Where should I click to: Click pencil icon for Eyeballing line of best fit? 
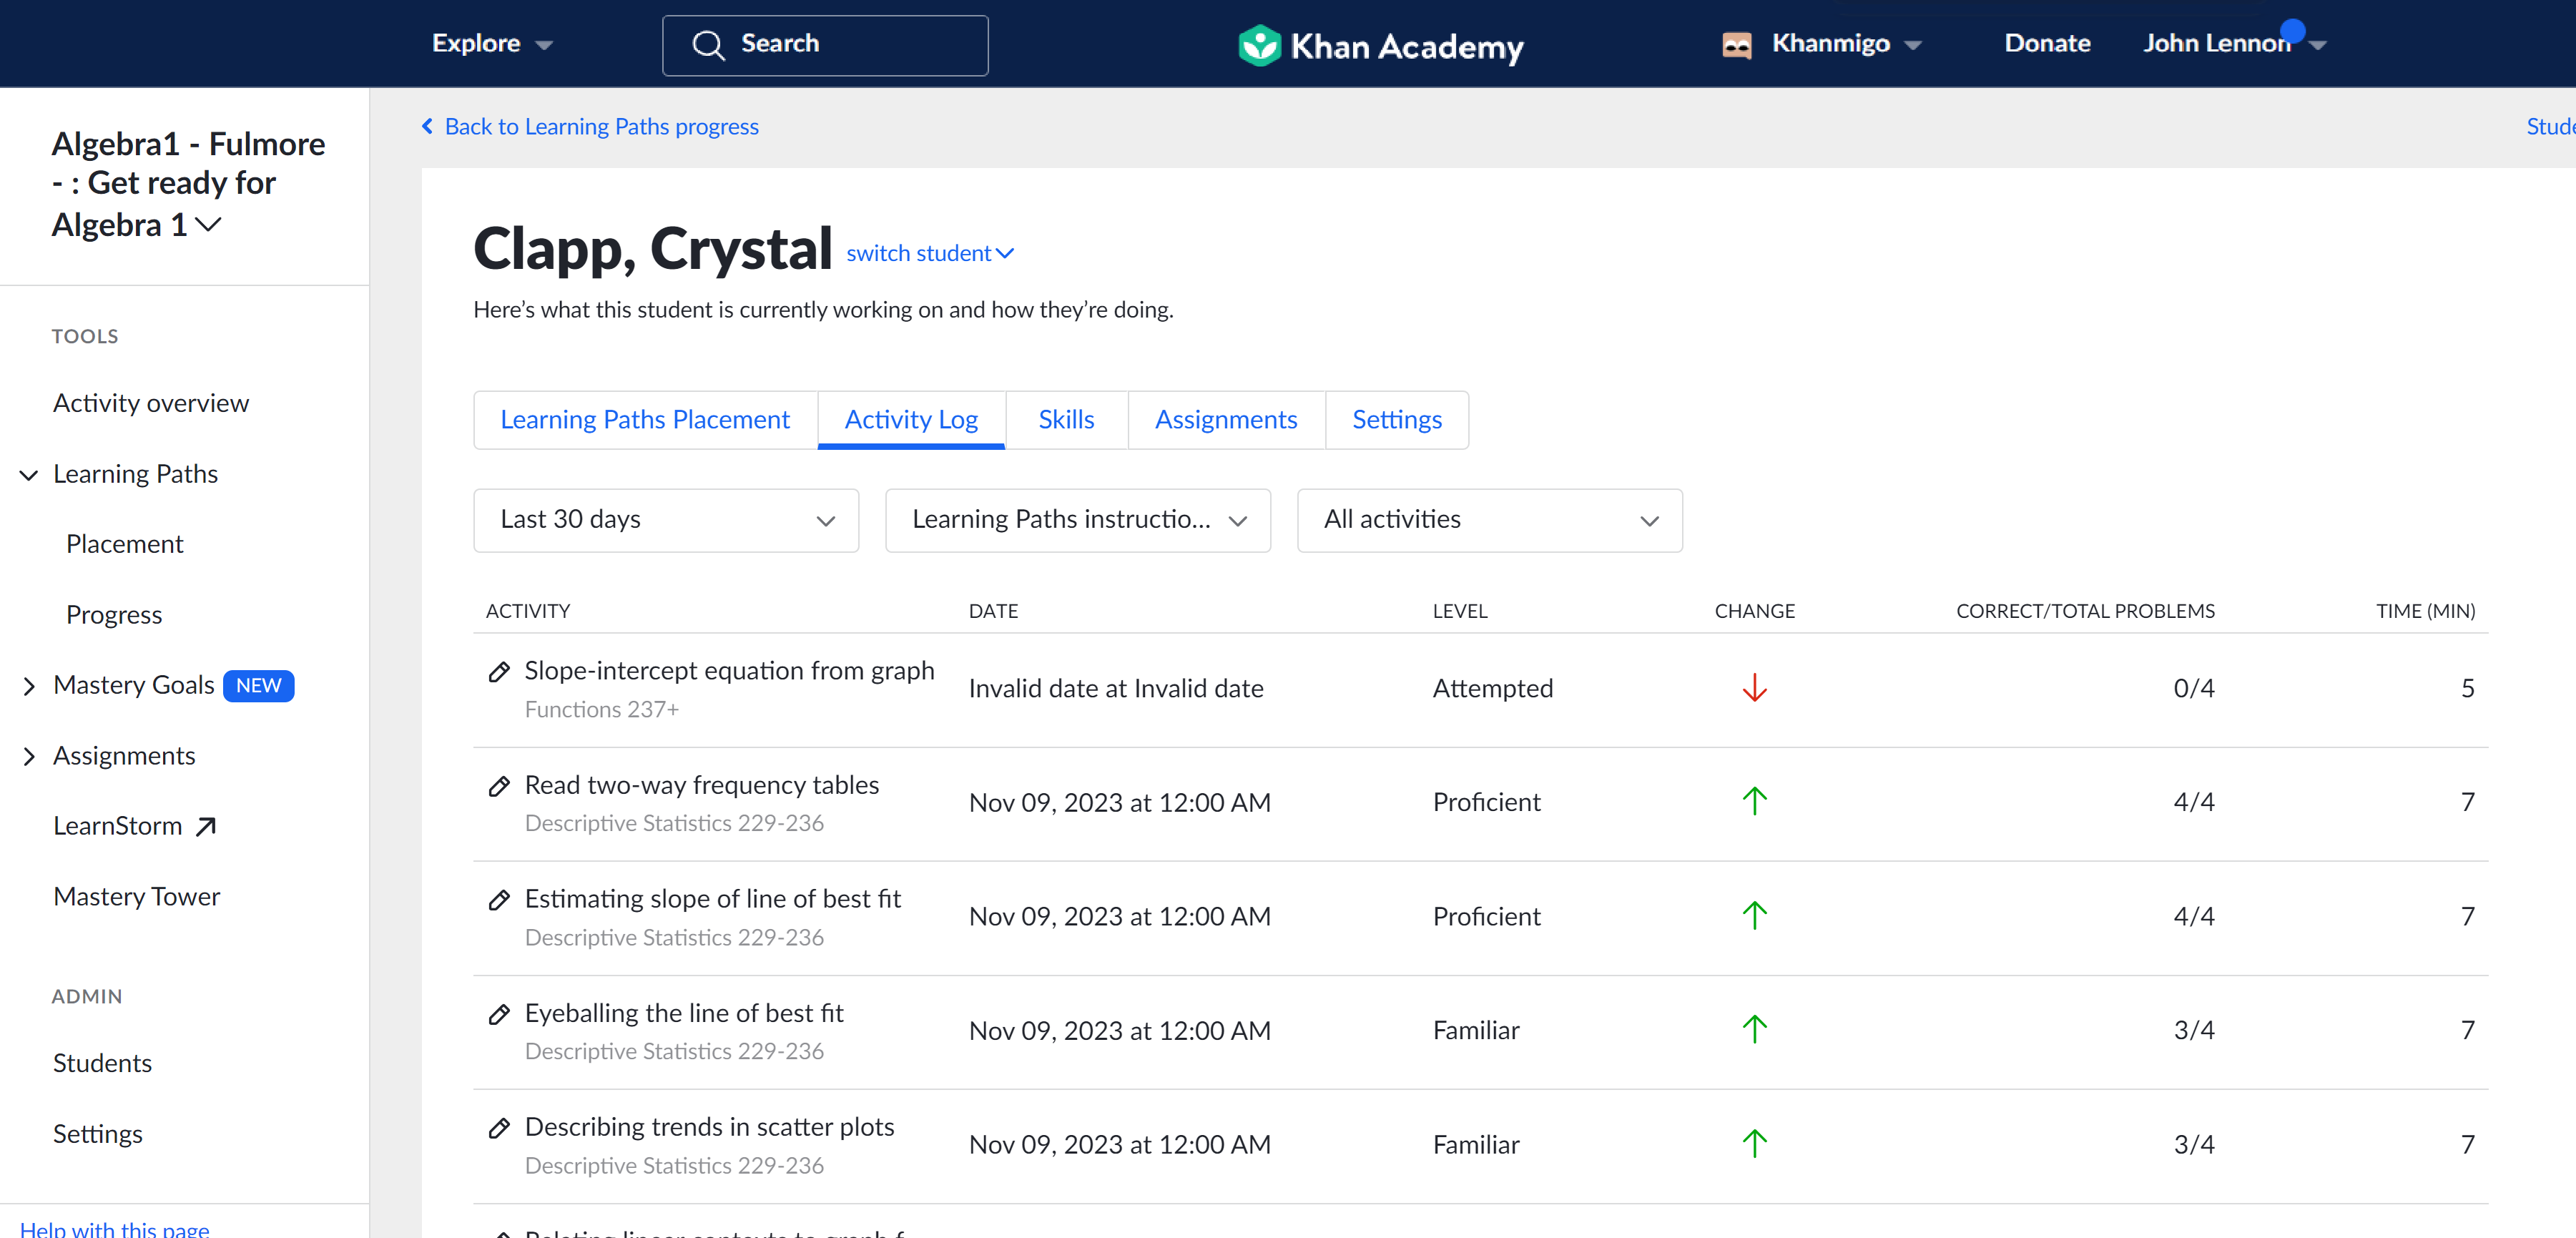pyautogui.click(x=499, y=1014)
